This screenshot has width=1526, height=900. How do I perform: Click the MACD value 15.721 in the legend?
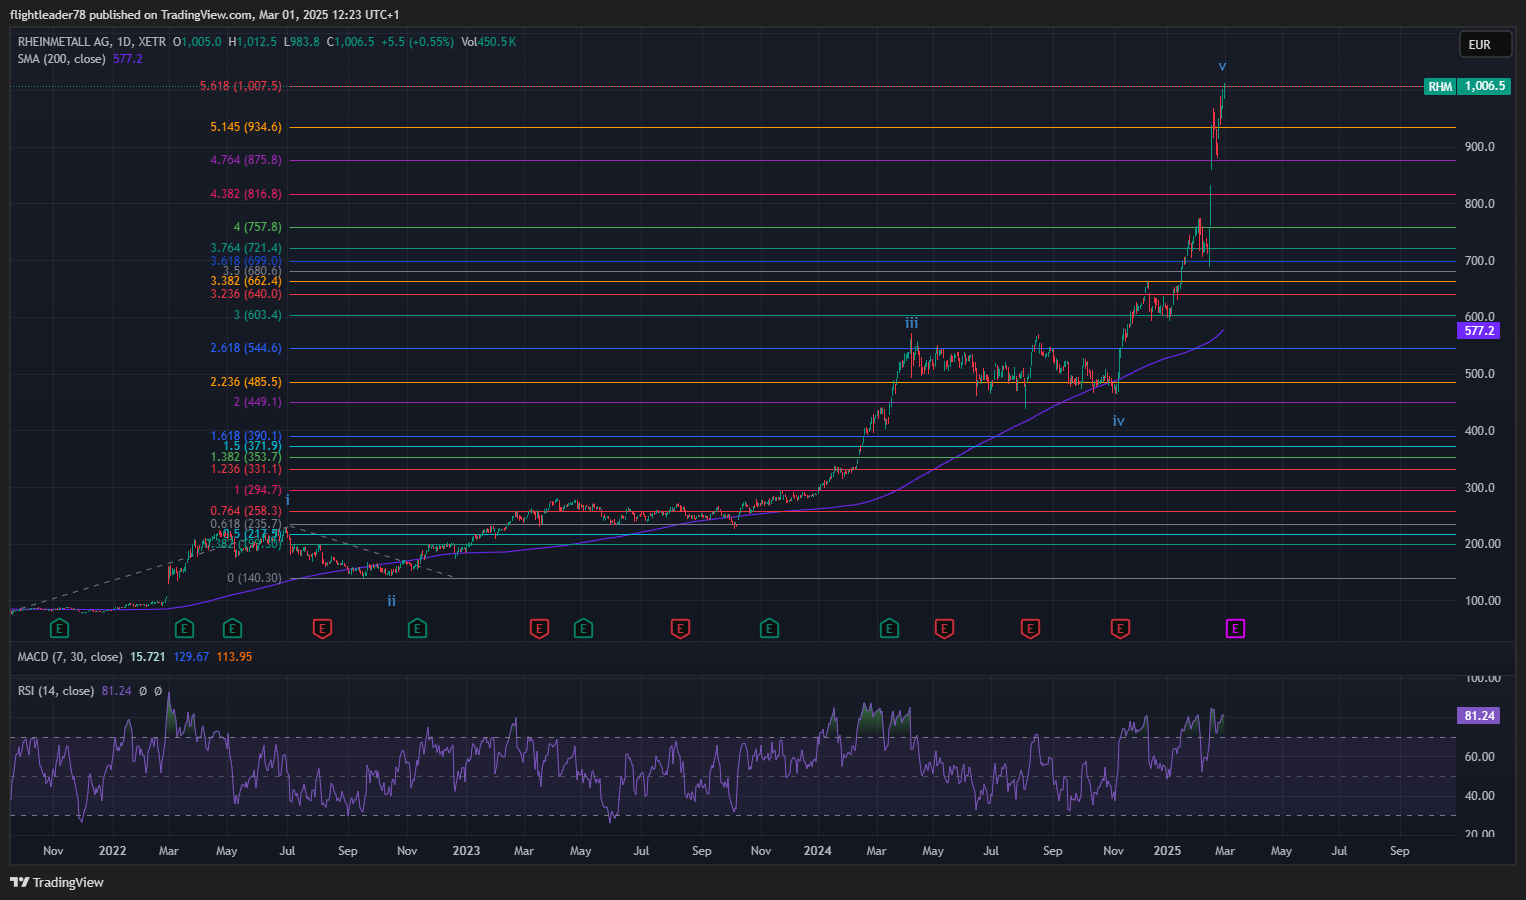click(147, 657)
